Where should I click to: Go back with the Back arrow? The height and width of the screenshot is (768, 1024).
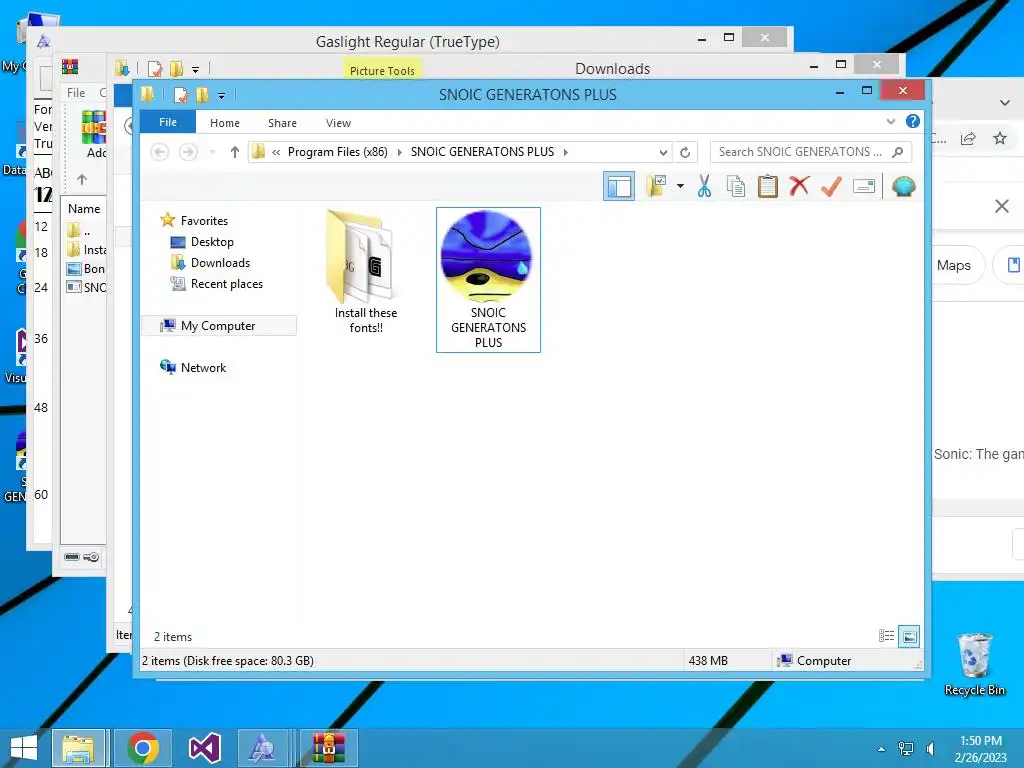point(159,152)
